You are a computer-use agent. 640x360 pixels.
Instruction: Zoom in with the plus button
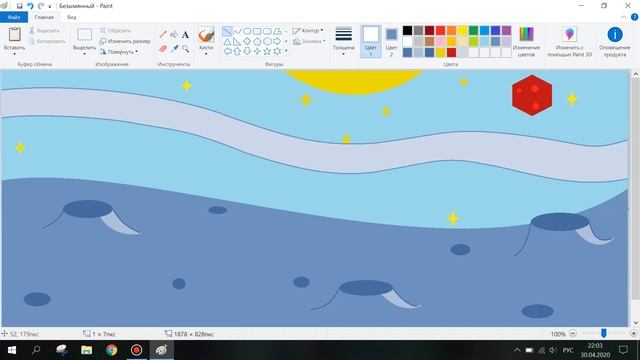(x=633, y=333)
